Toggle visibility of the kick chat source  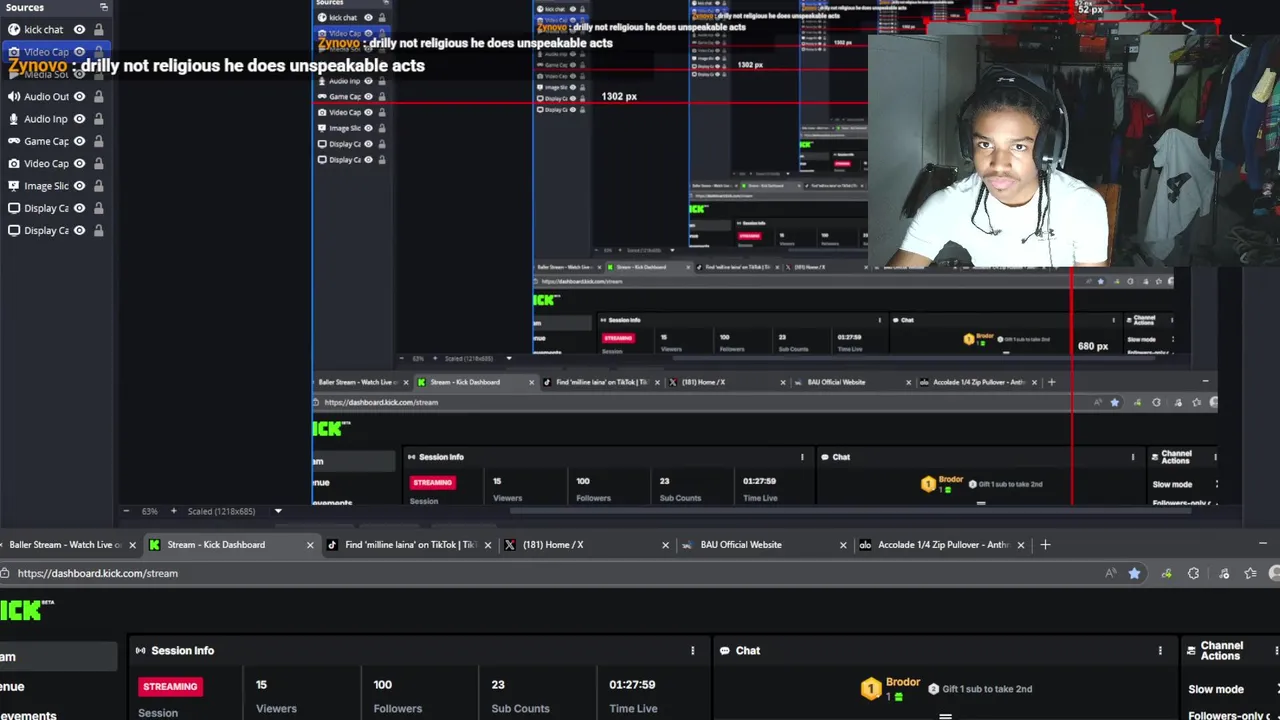(x=79, y=30)
